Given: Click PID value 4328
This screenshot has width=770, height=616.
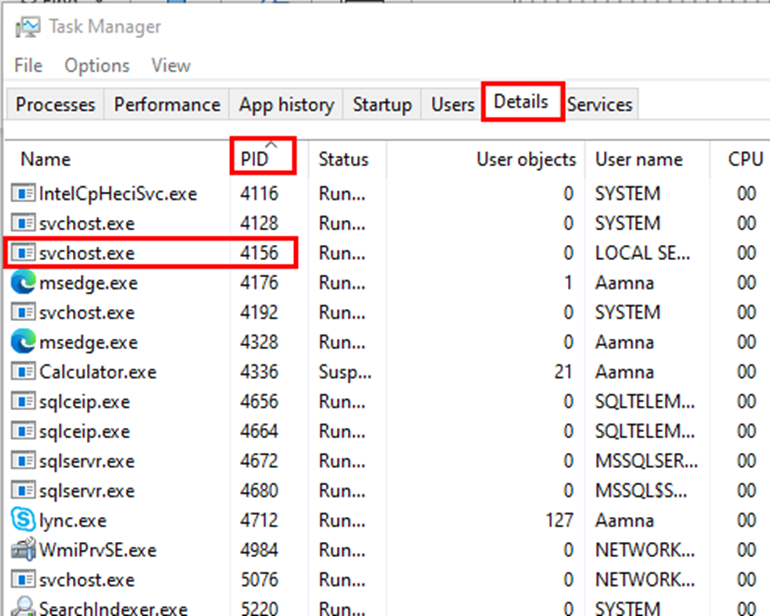Looking at the screenshot, I should pyautogui.click(x=259, y=342).
